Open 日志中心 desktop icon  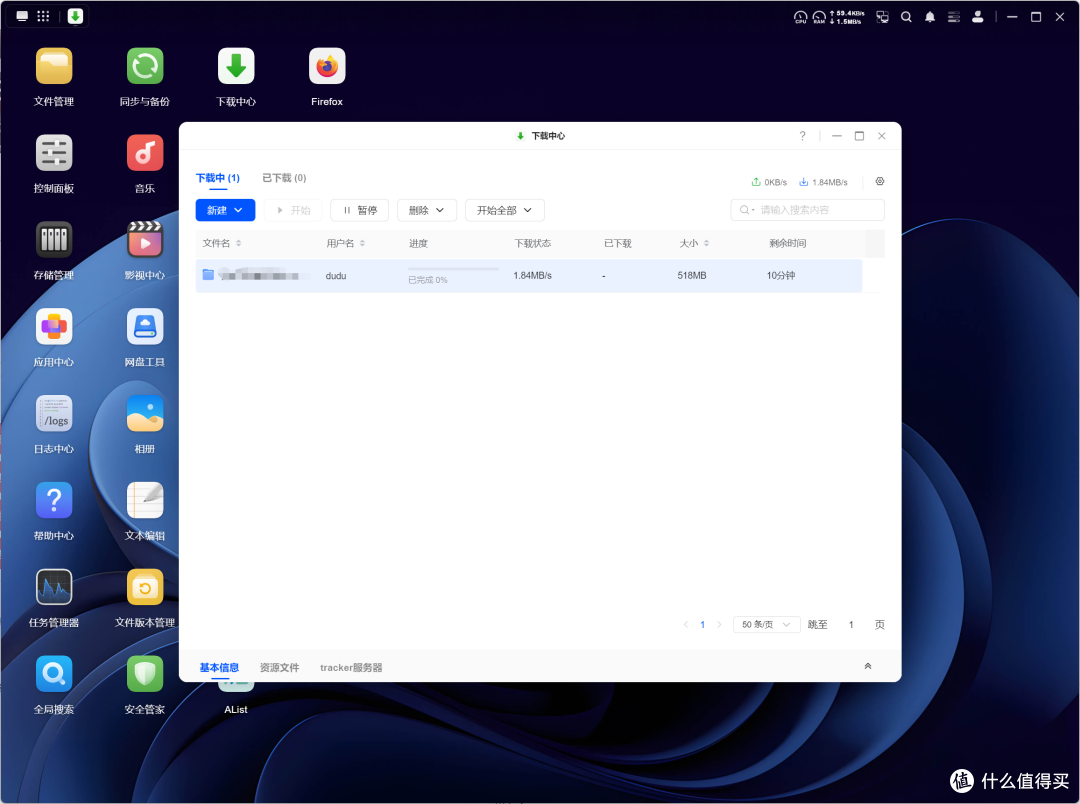[54, 413]
